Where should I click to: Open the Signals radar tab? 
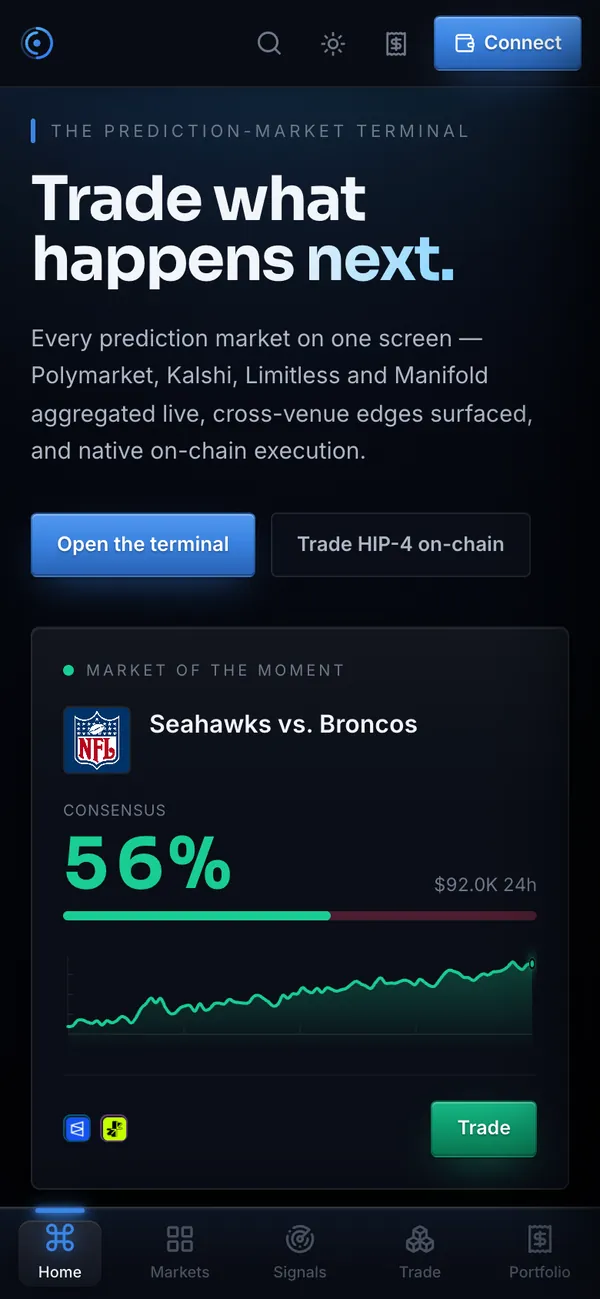point(300,1253)
